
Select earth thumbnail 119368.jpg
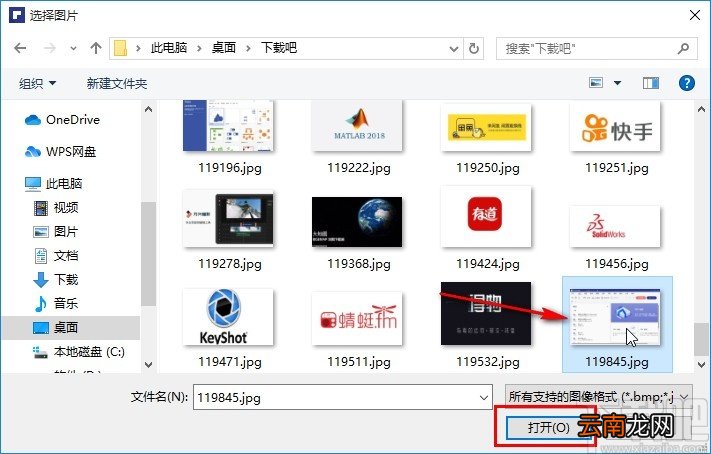357,222
